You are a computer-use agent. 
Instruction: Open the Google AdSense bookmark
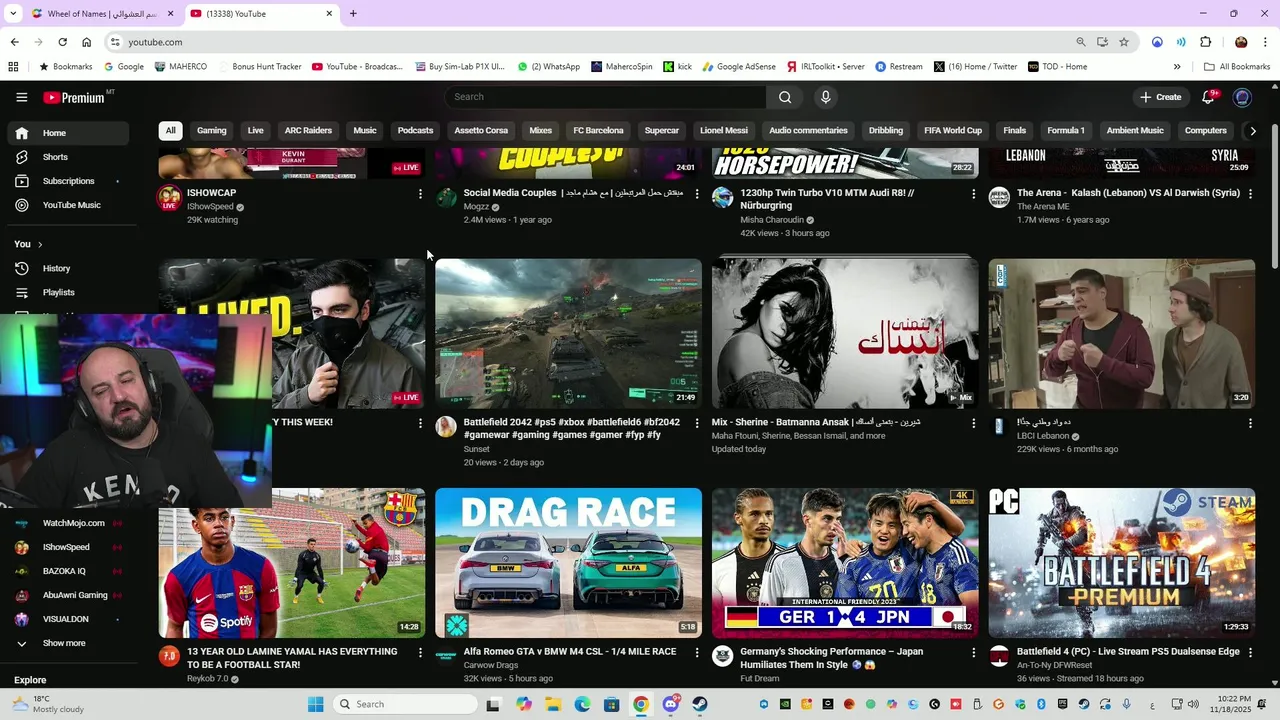[x=739, y=67]
